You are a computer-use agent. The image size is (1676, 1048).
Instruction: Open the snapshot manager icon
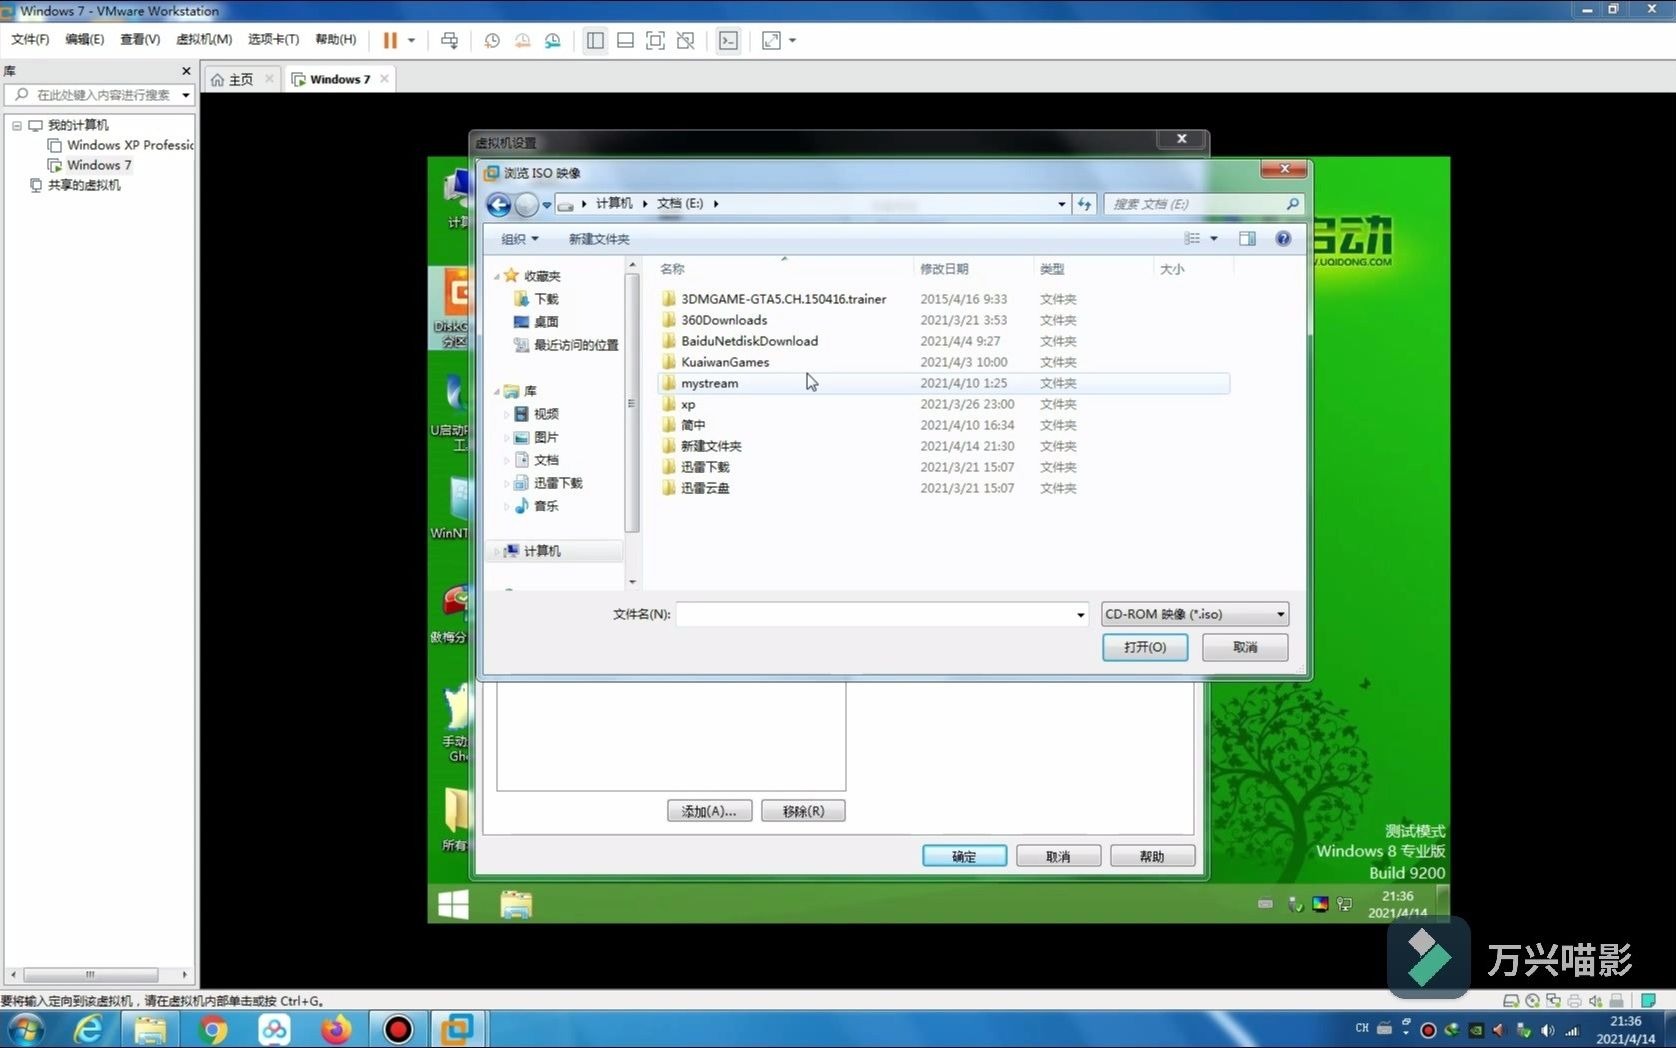[x=553, y=40]
